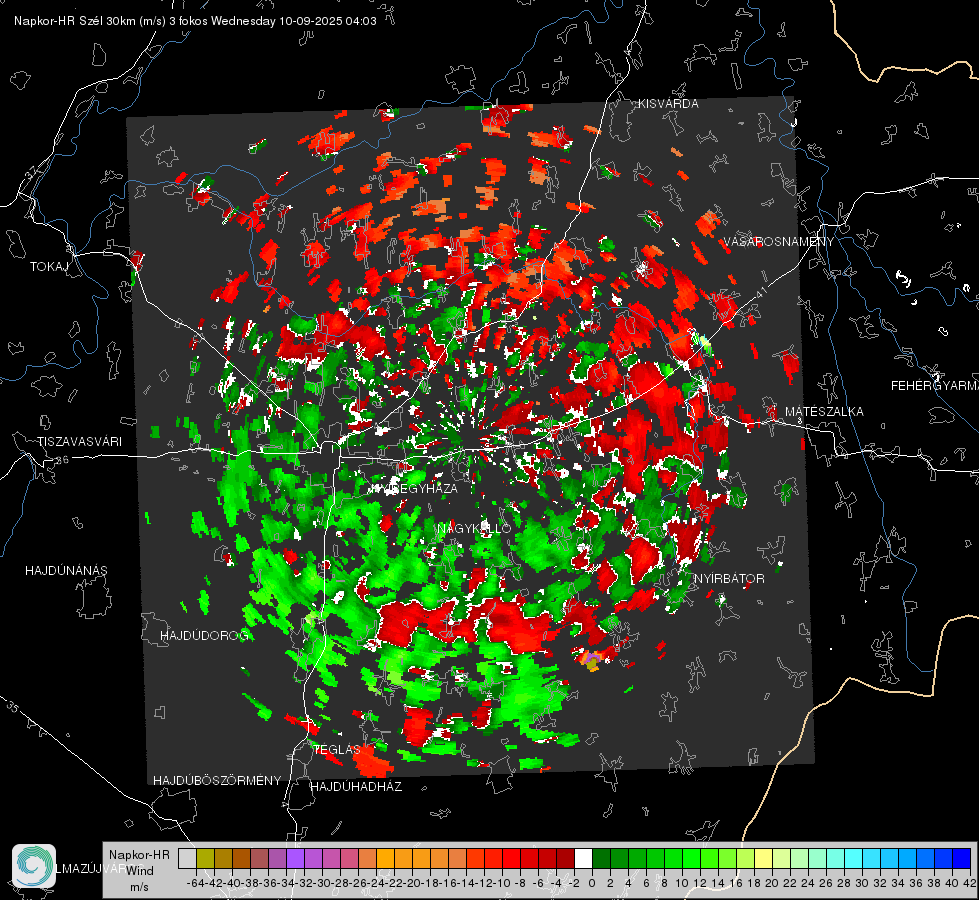Pick the yellow swatch between 18 and 20
The image size is (979, 900).
tap(764, 858)
